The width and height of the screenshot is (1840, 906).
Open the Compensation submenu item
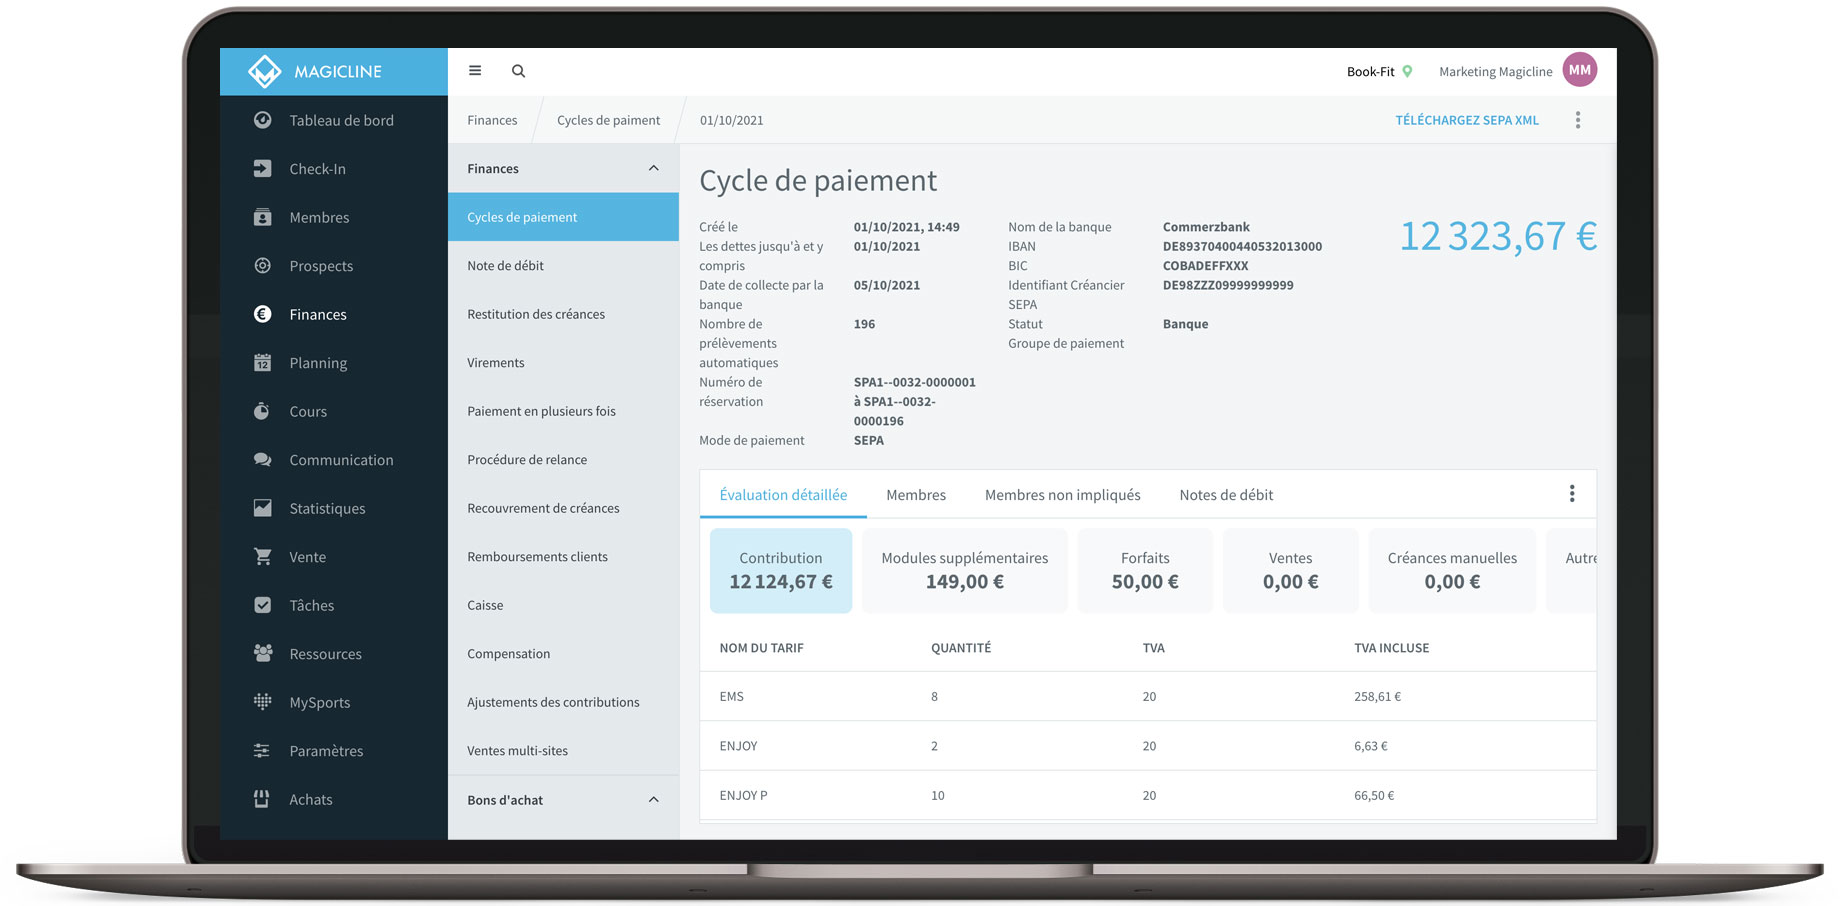[x=563, y=654]
